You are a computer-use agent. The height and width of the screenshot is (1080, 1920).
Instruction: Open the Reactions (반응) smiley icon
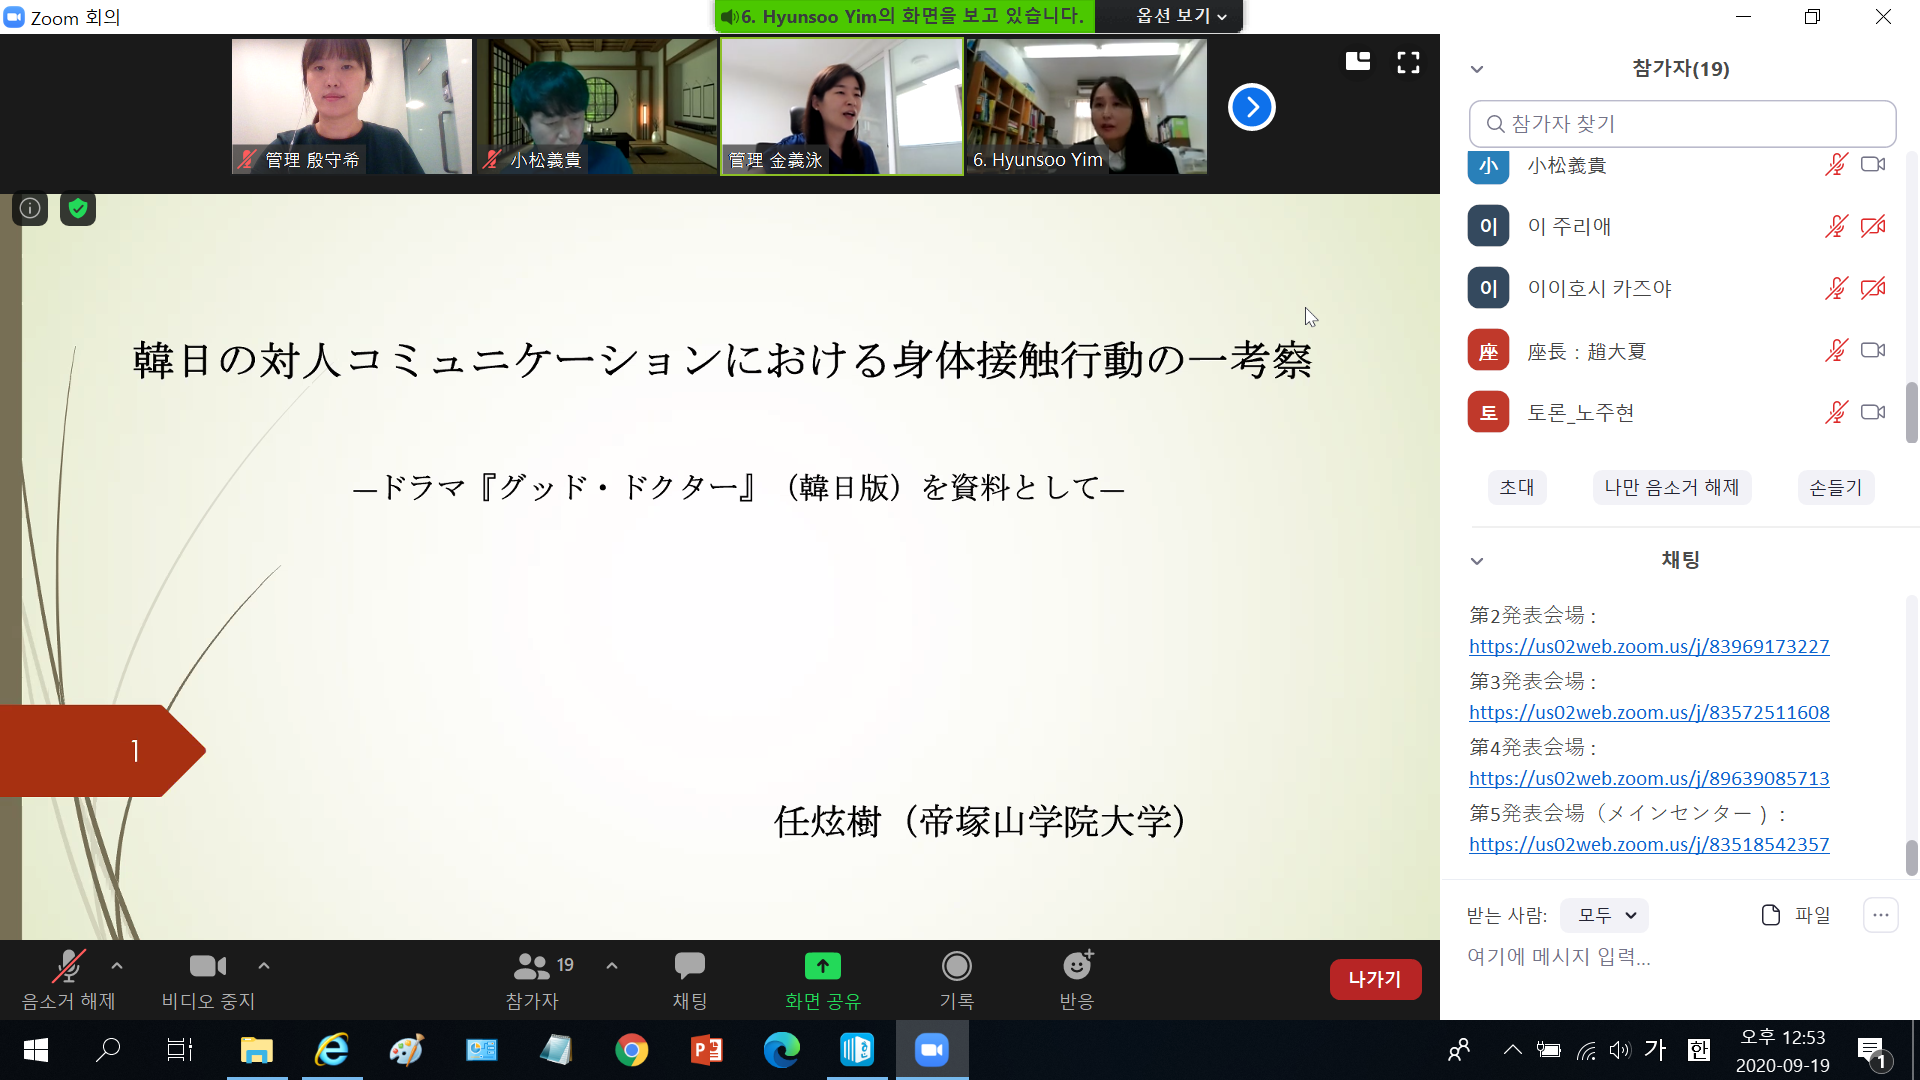coord(1077,966)
